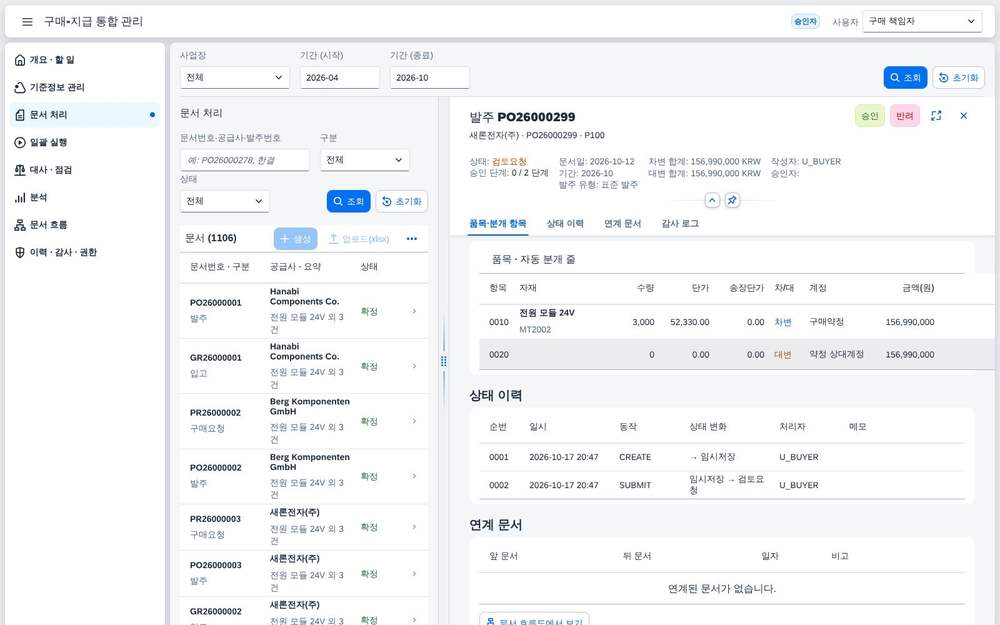
Task: Click the home icon beside 개요
Action: (x=20, y=60)
